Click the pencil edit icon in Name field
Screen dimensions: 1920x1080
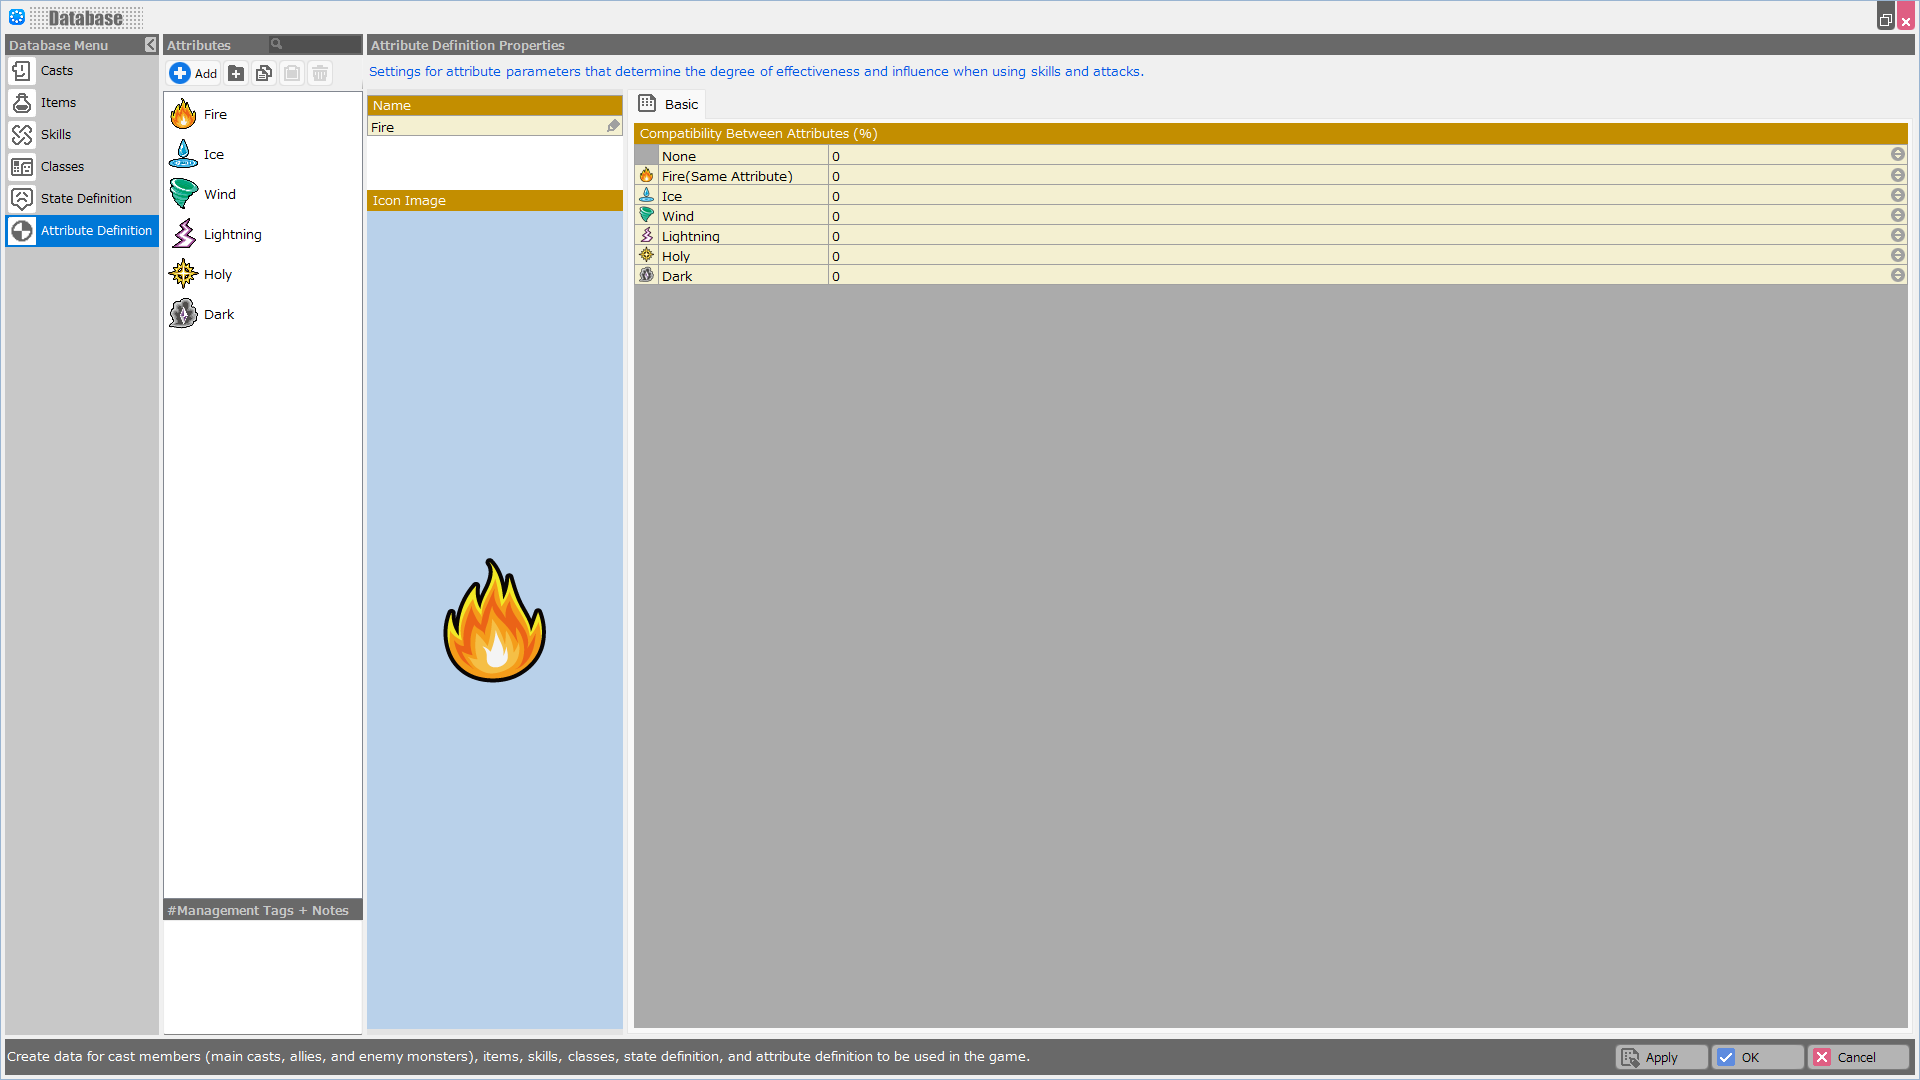[613, 126]
